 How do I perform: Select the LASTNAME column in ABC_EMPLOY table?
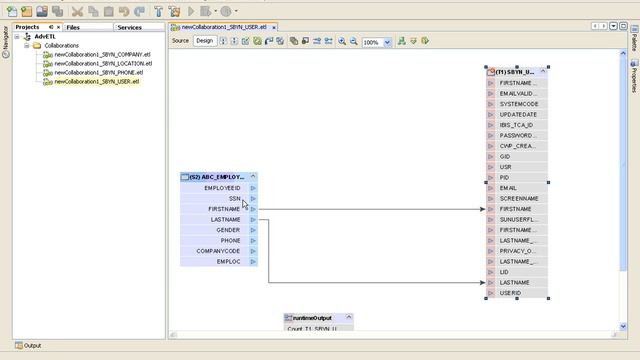click(225, 220)
